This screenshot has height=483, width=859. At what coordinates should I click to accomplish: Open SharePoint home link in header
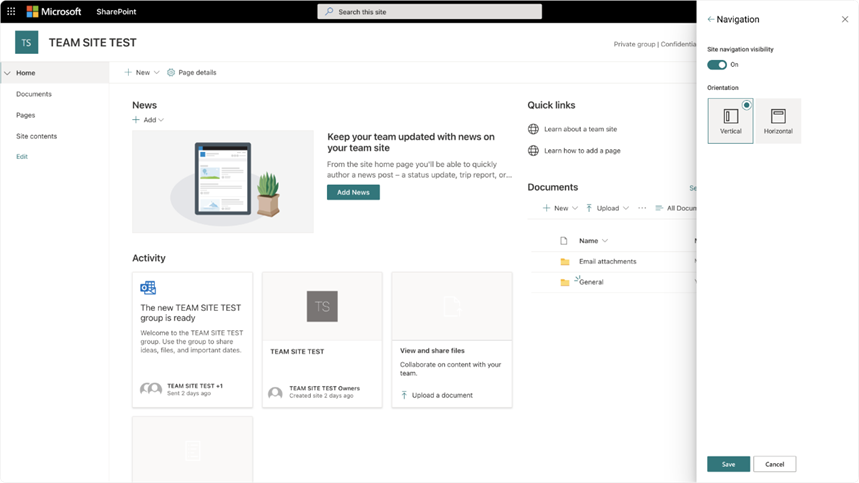click(116, 12)
